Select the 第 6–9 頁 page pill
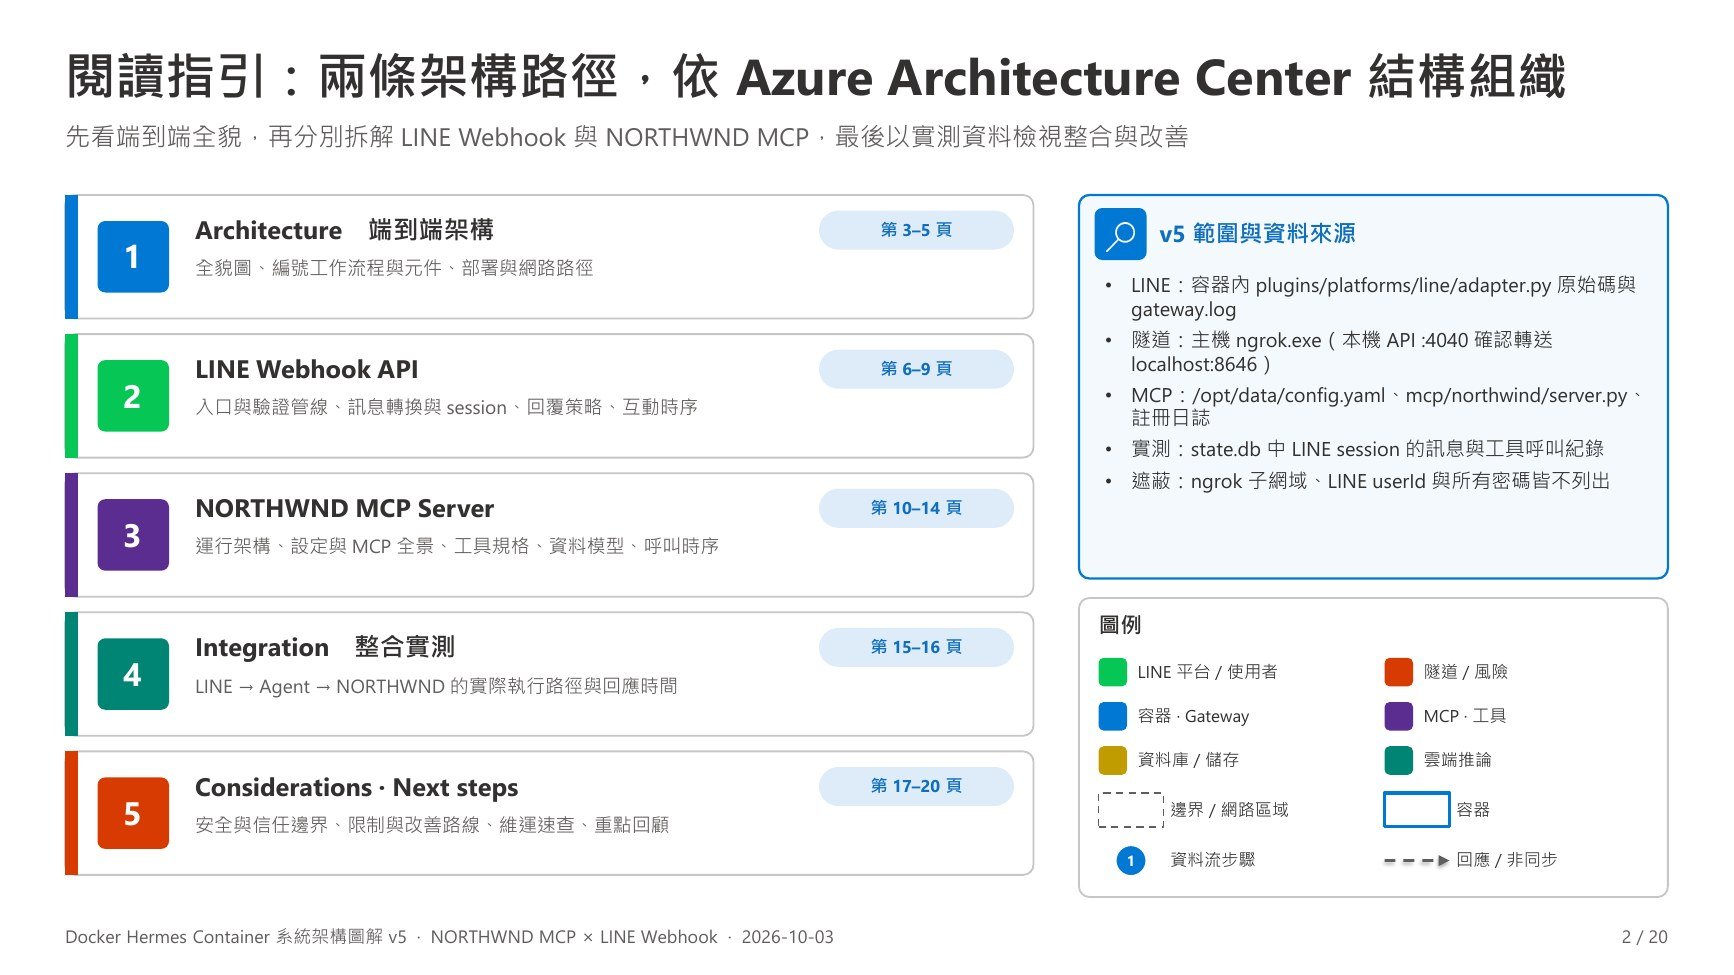This screenshot has height=975, width=1734. [916, 369]
